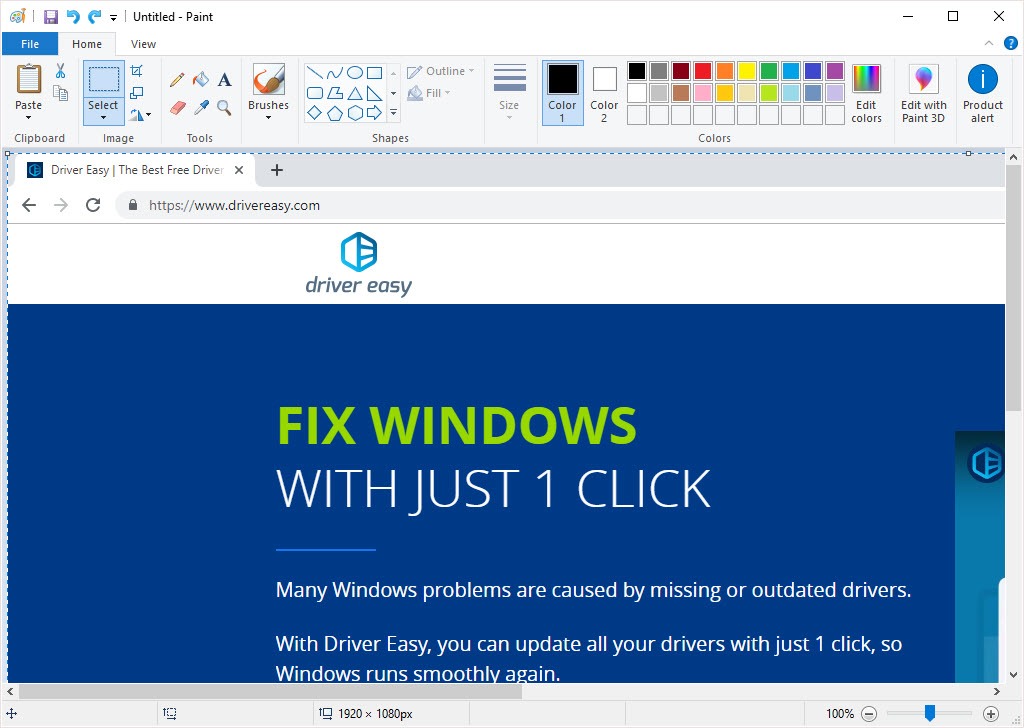Select the Fill with color tool

[x=200, y=79]
